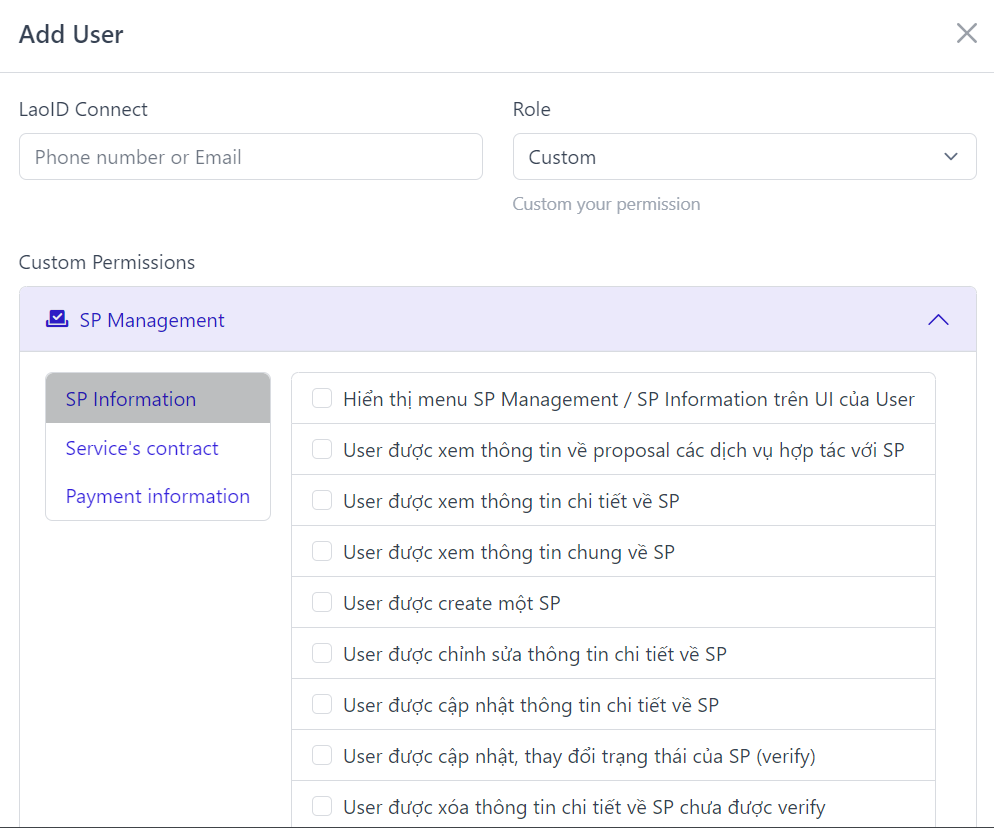This screenshot has width=994, height=828.
Task: Enable 'thay đổi trạng thái của SP (verify)'
Action: pyautogui.click(x=322, y=755)
